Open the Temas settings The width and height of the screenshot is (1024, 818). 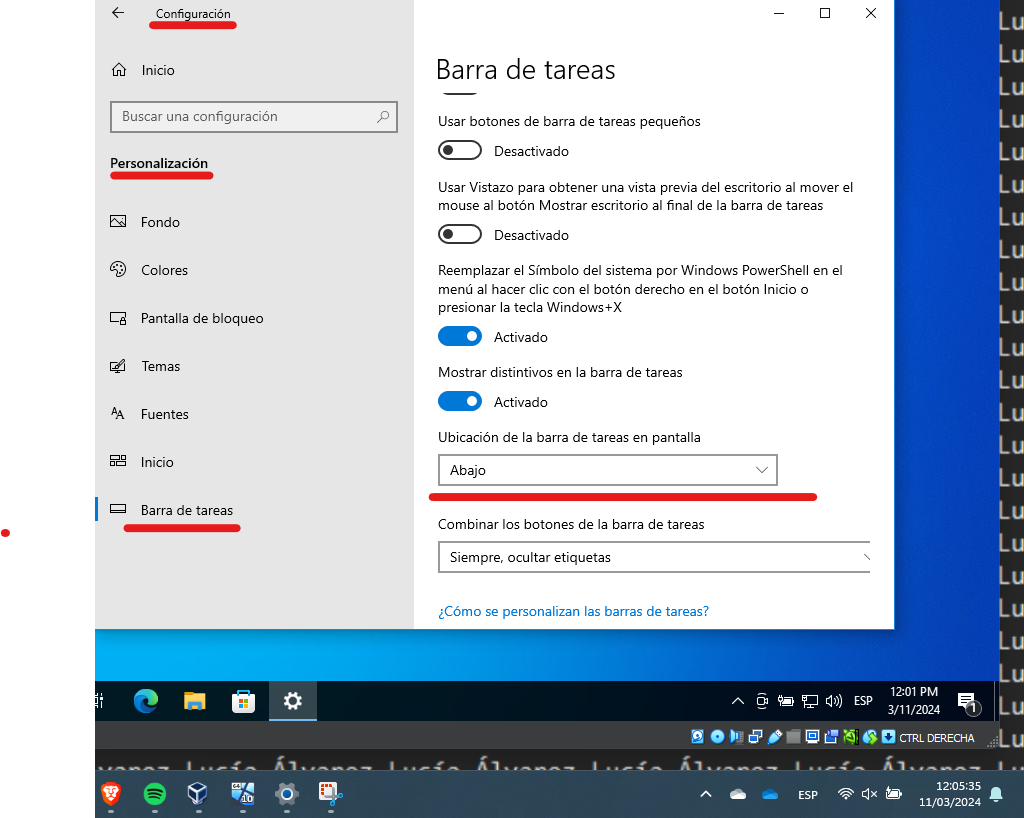tap(158, 366)
